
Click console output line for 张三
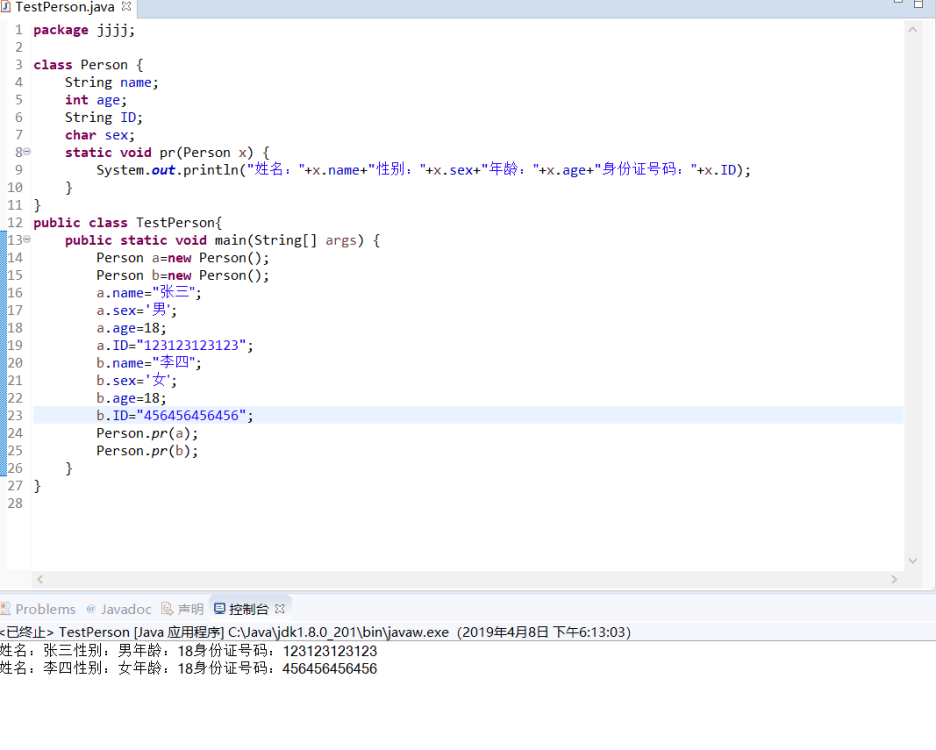(189, 651)
